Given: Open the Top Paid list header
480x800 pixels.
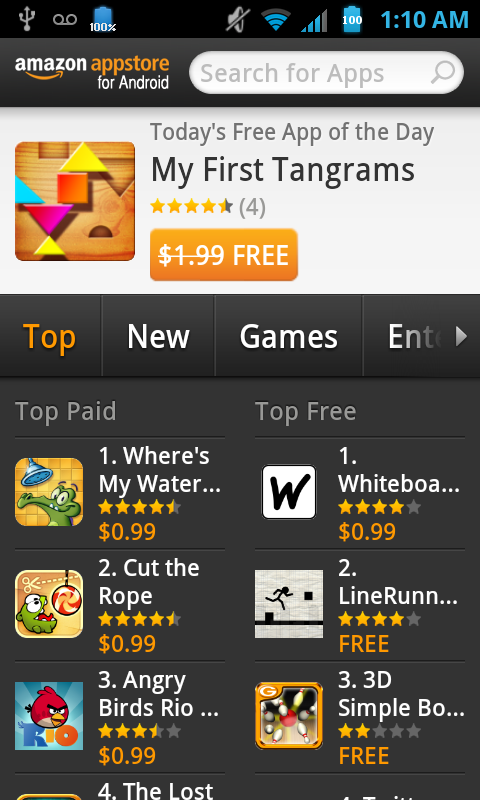Looking at the screenshot, I should tap(66, 411).
